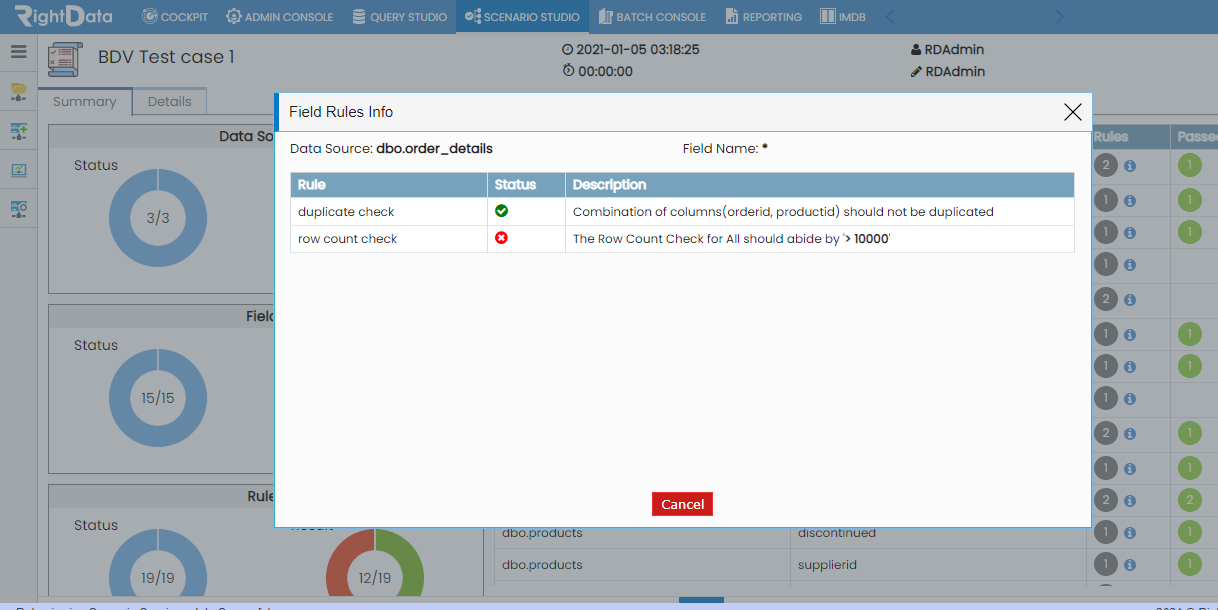Click green passed badge in supplierid row
This screenshot has height=610, width=1218.
point(1189,564)
